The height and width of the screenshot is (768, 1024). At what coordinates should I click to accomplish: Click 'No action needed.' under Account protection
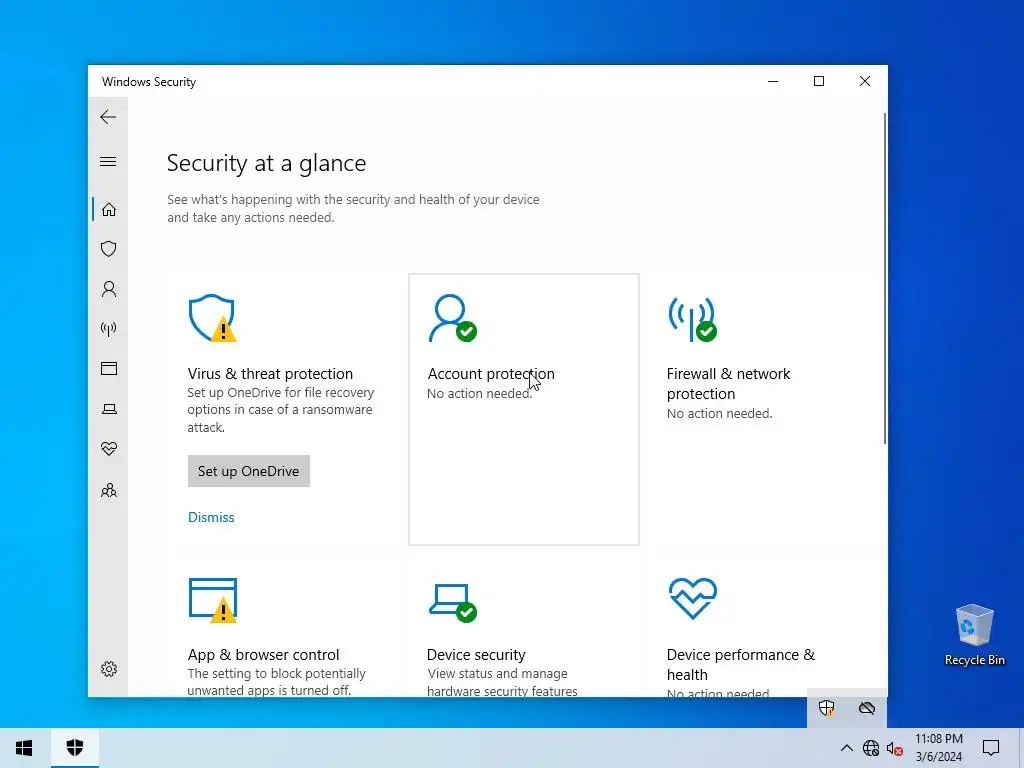click(x=479, y=393)
